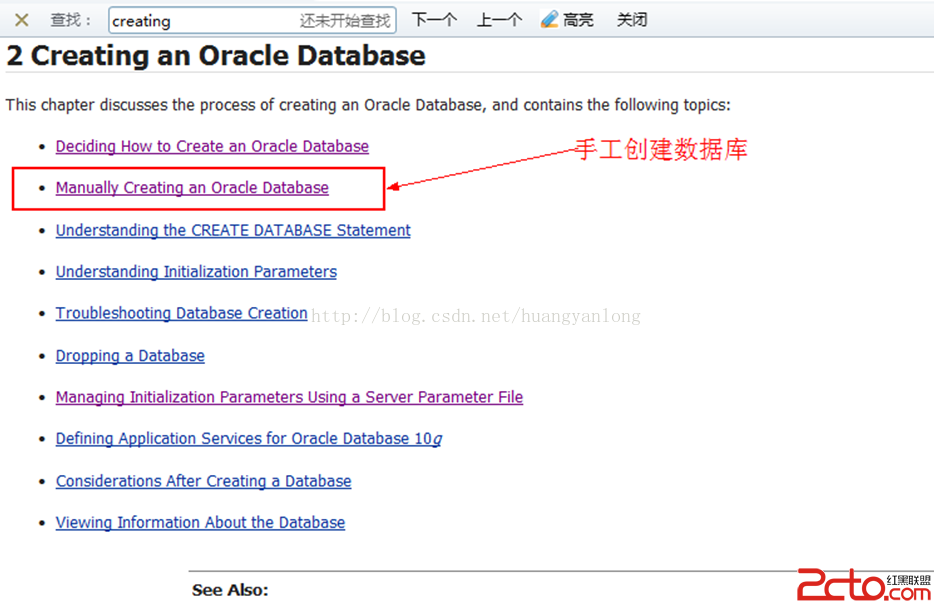Open 'Manually Creating an Oracle Database' link

point(192,188)
